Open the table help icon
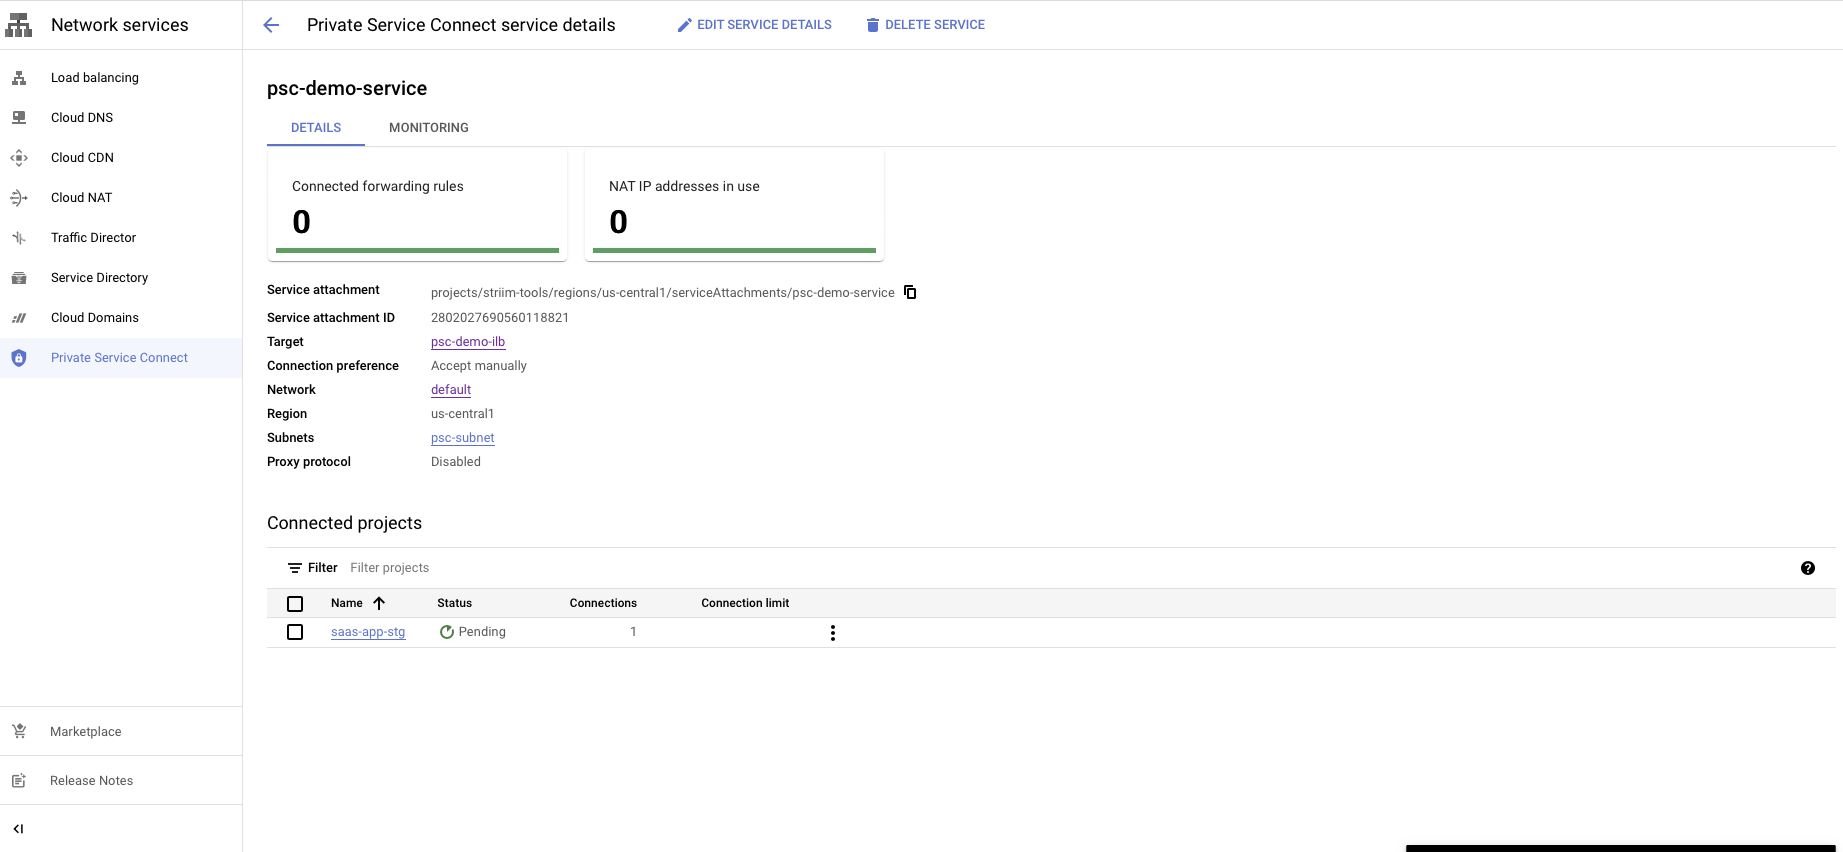Image resolution: width=1843 pixels, height=852 pixels. point(1807,568)
